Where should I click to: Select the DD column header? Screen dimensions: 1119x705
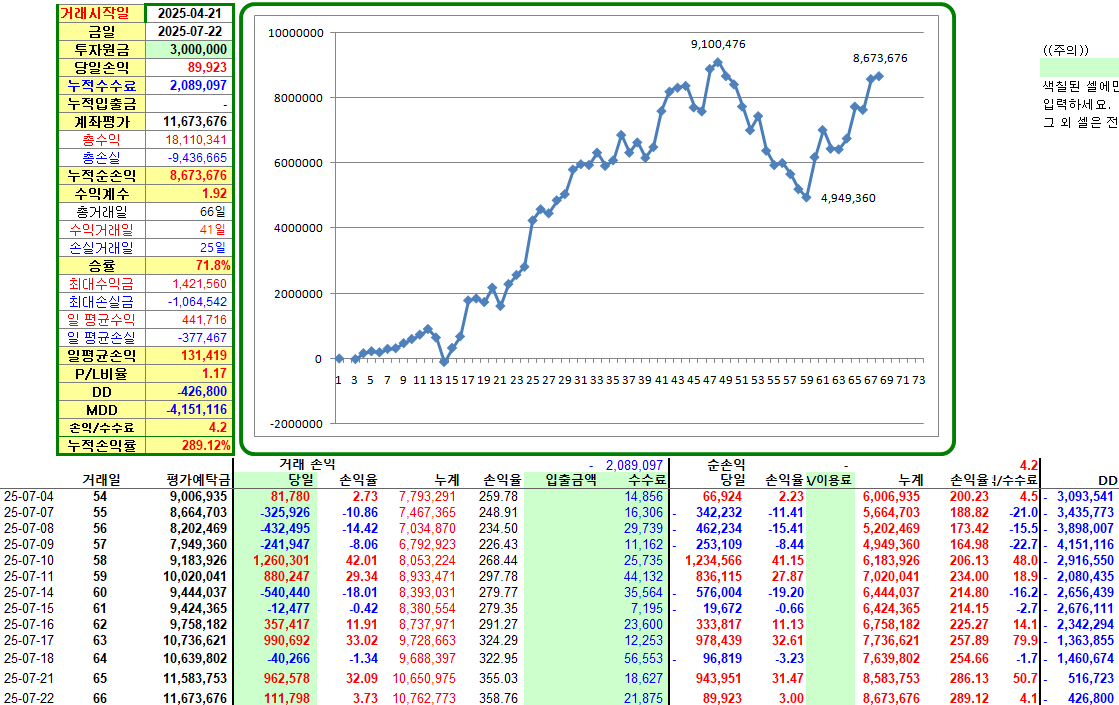pyautogui.click(x=1107, y=481)
